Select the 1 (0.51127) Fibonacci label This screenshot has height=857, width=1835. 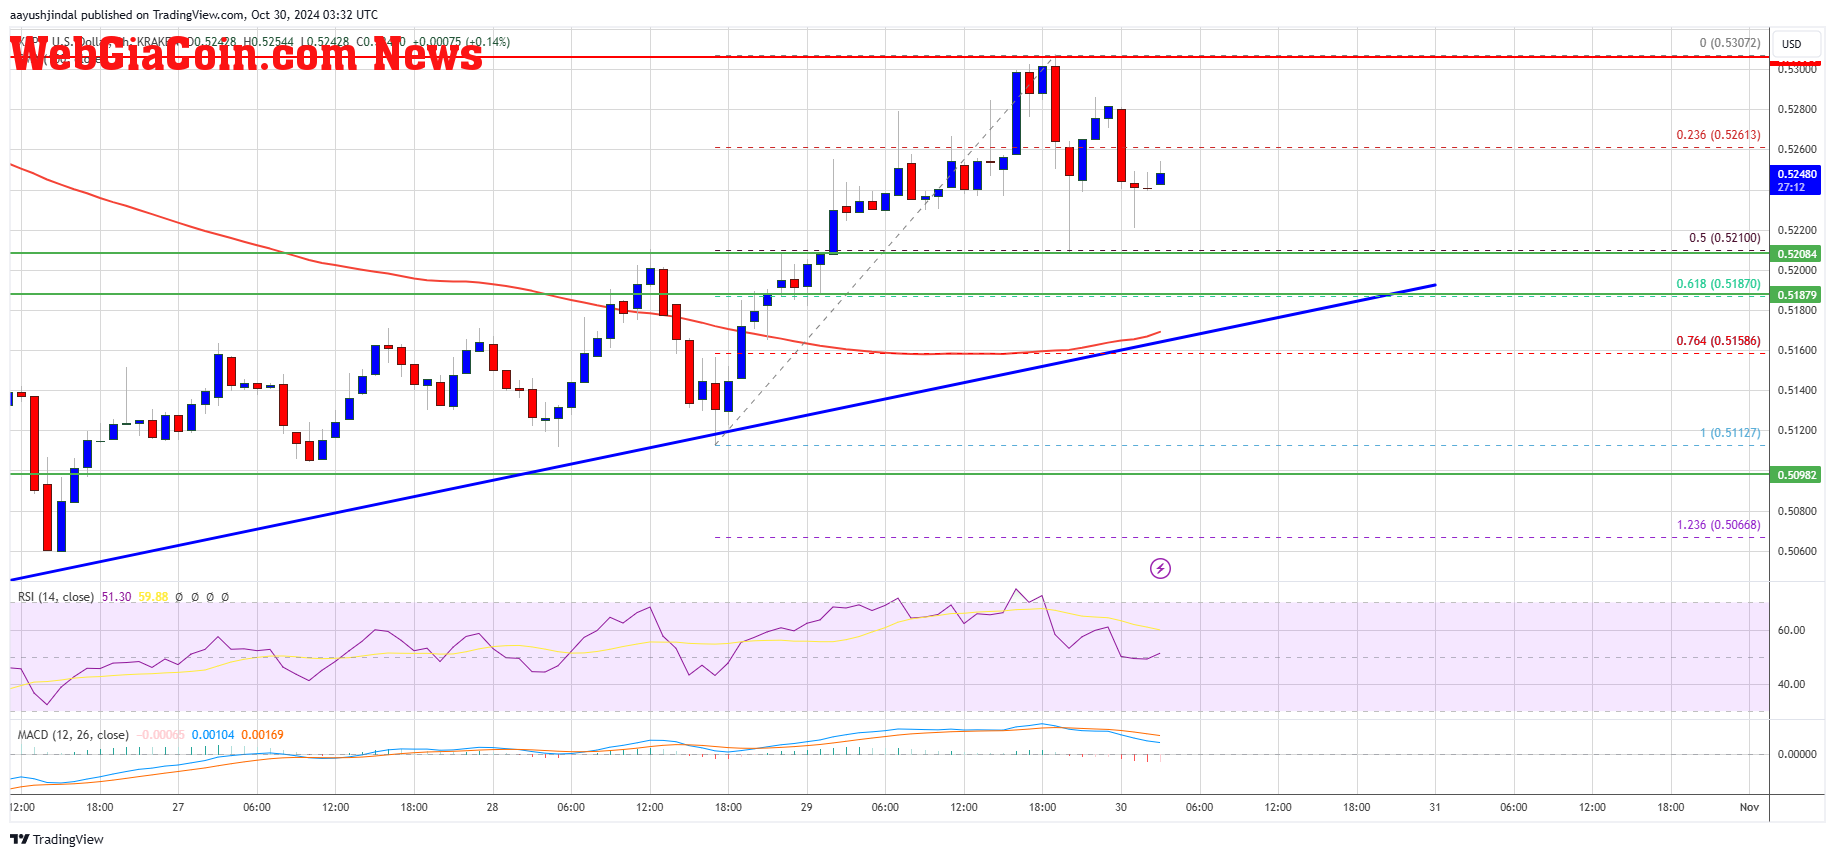point(1730,433)
